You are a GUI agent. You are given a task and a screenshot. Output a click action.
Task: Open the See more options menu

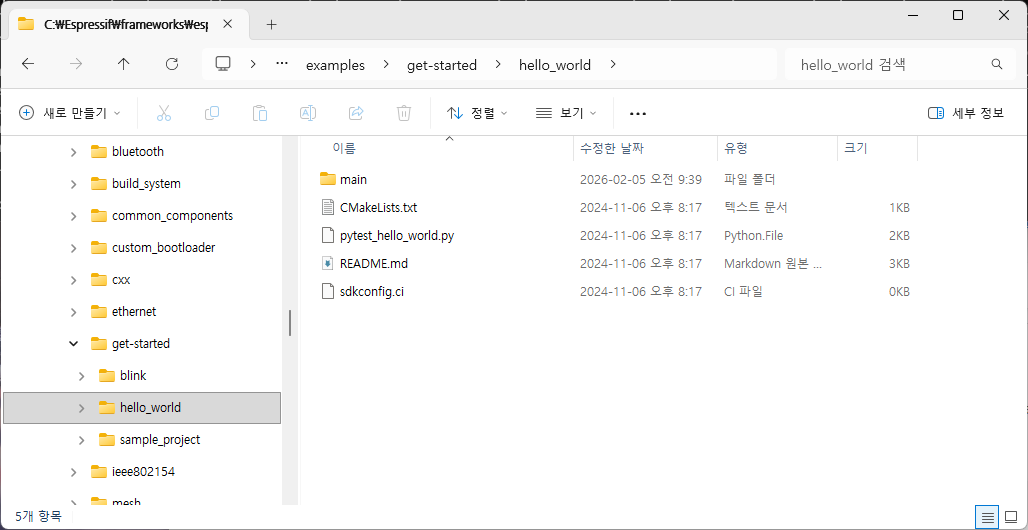tap(638, 113)
